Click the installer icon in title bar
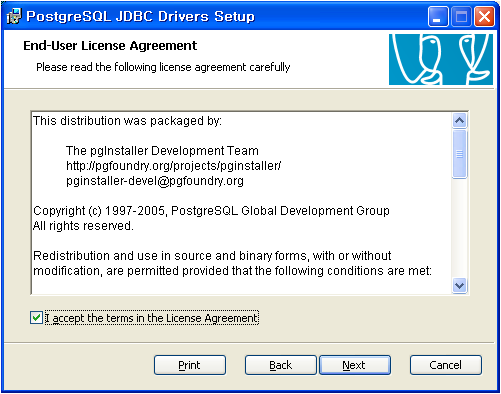 [x=14, y=16]
